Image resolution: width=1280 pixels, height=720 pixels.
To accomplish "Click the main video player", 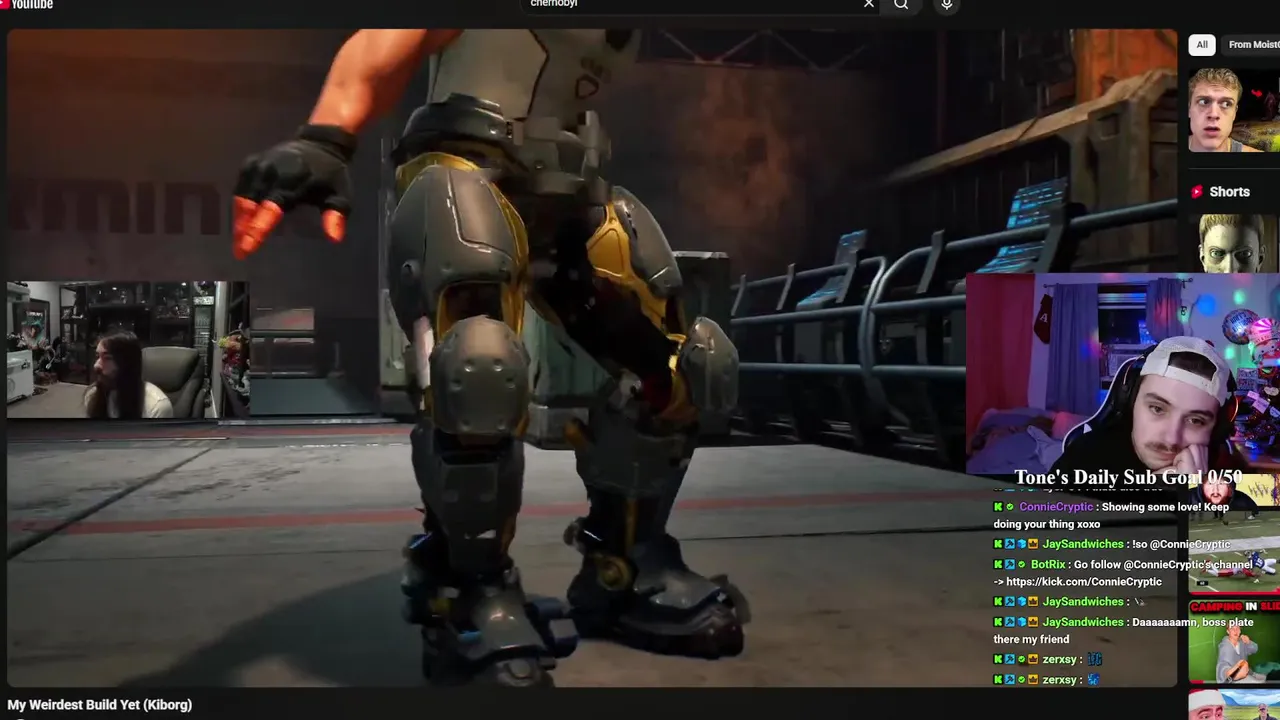I will click(x=592, y=358).
